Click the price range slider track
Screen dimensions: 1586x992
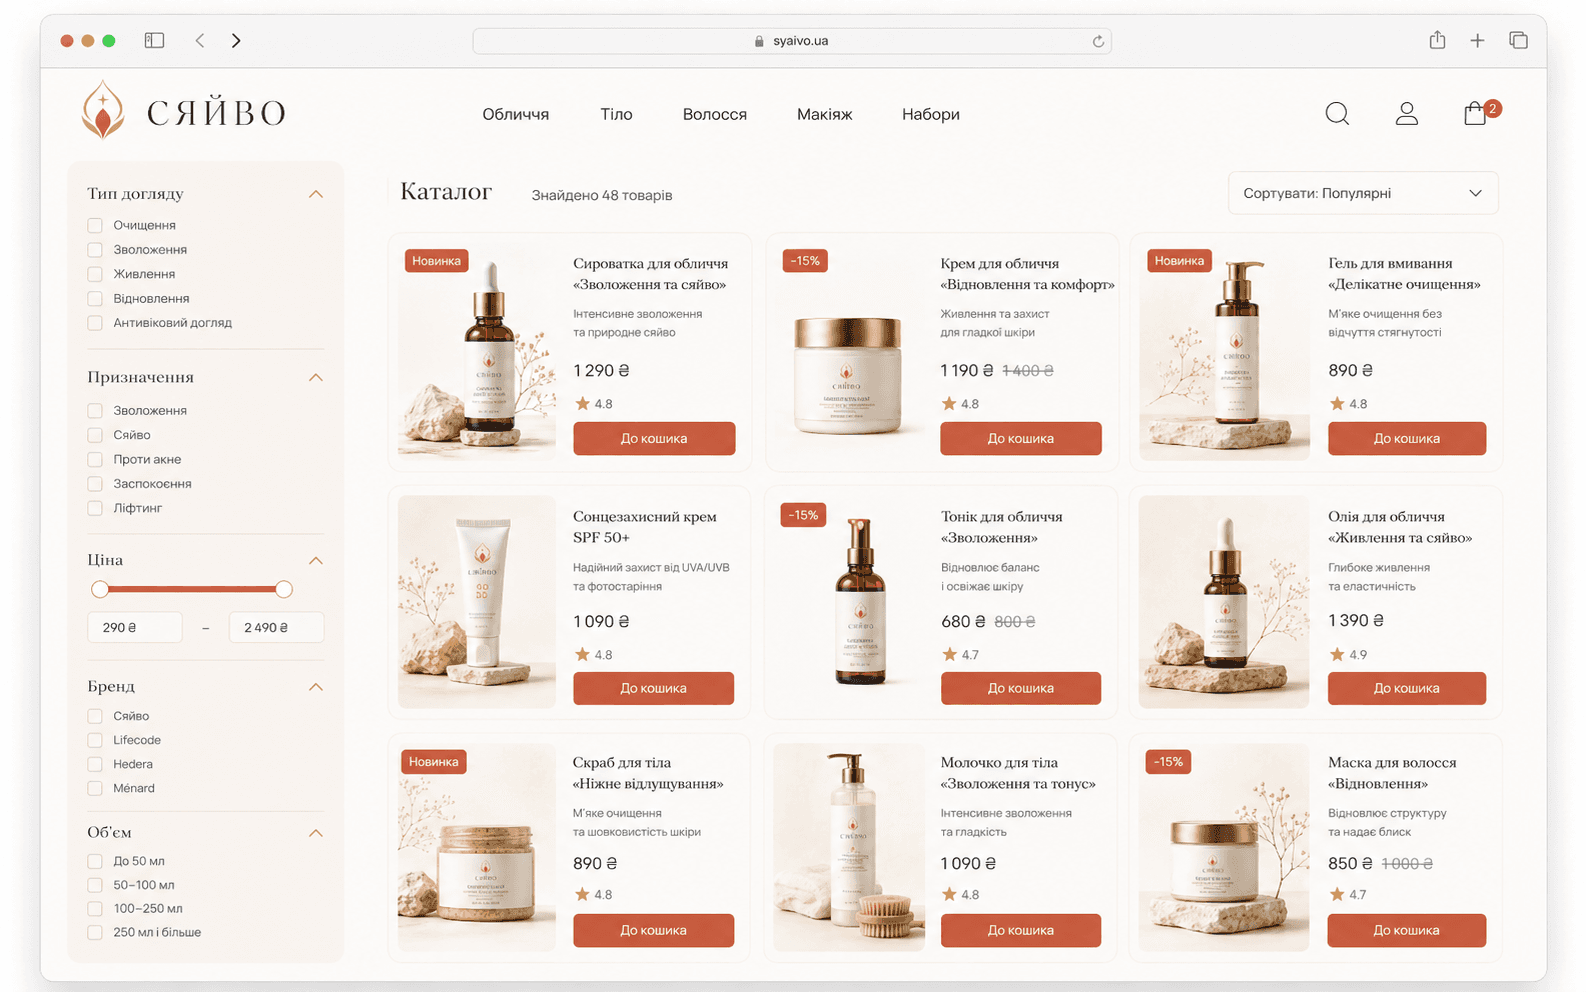coord(192,589)
